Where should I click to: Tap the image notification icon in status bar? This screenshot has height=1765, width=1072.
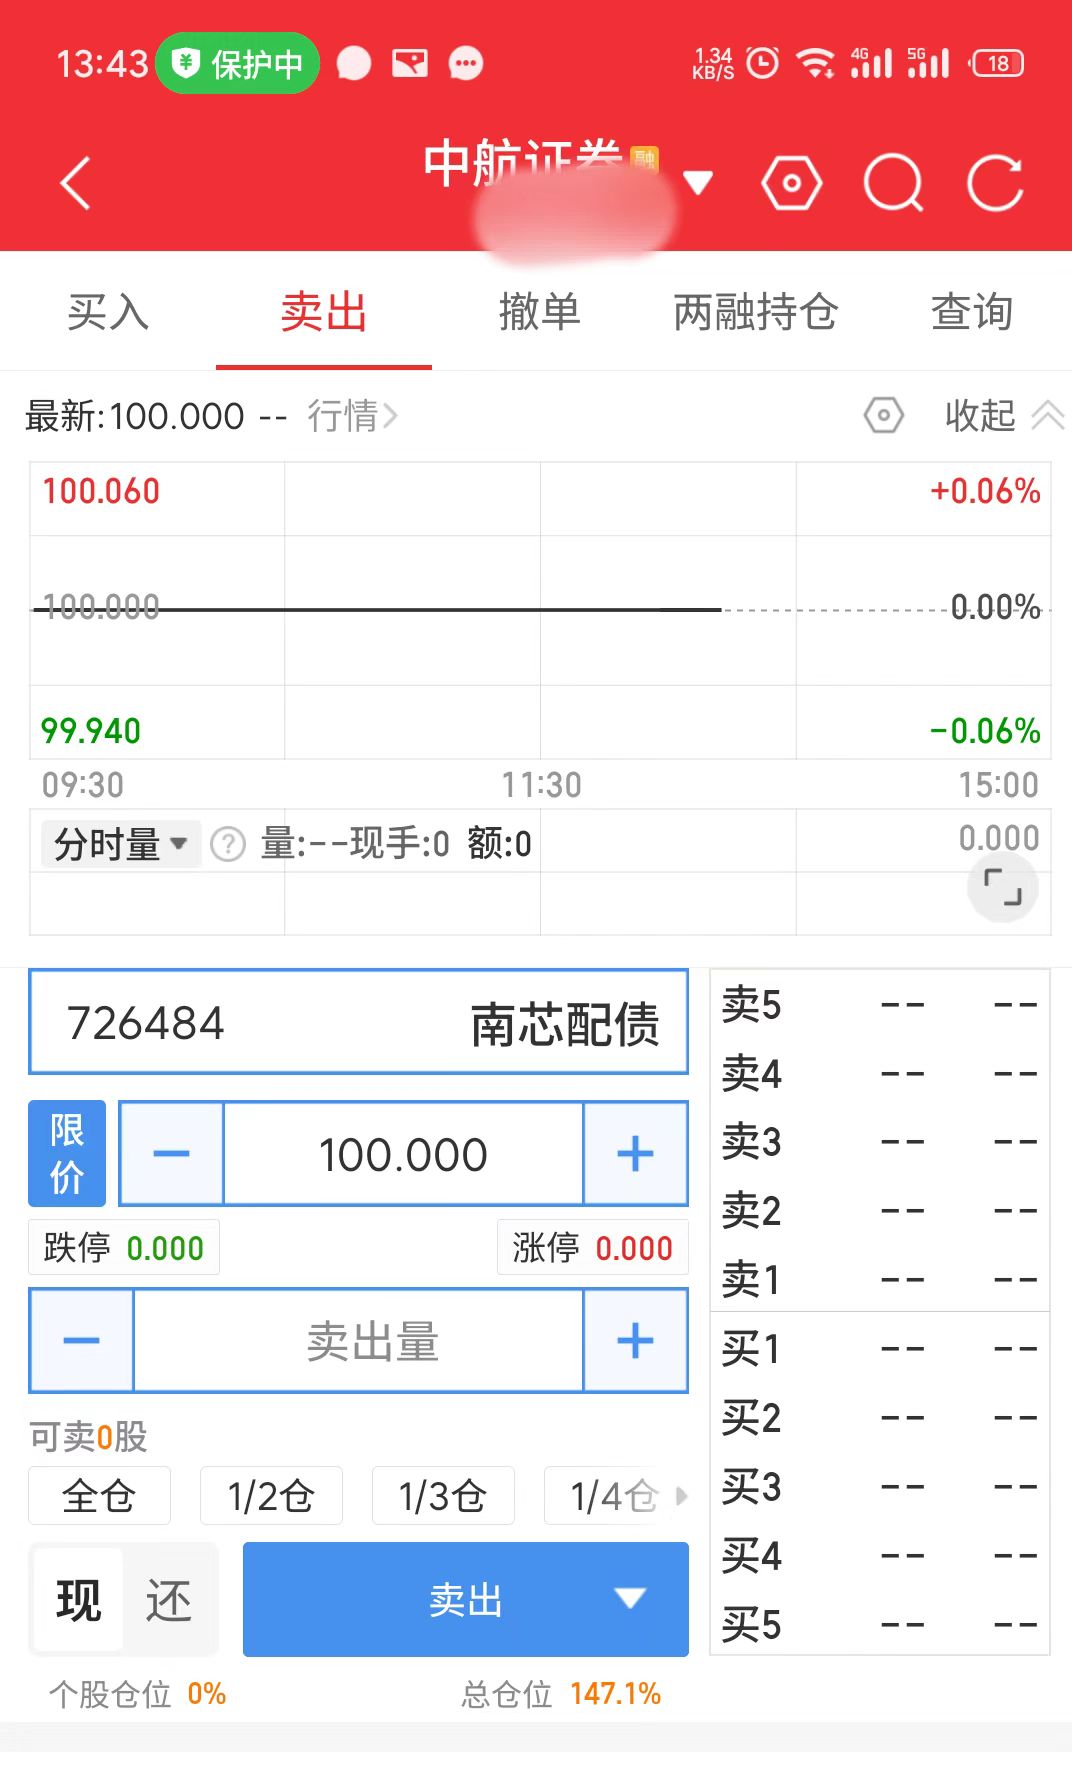click(x=410, y=63)
